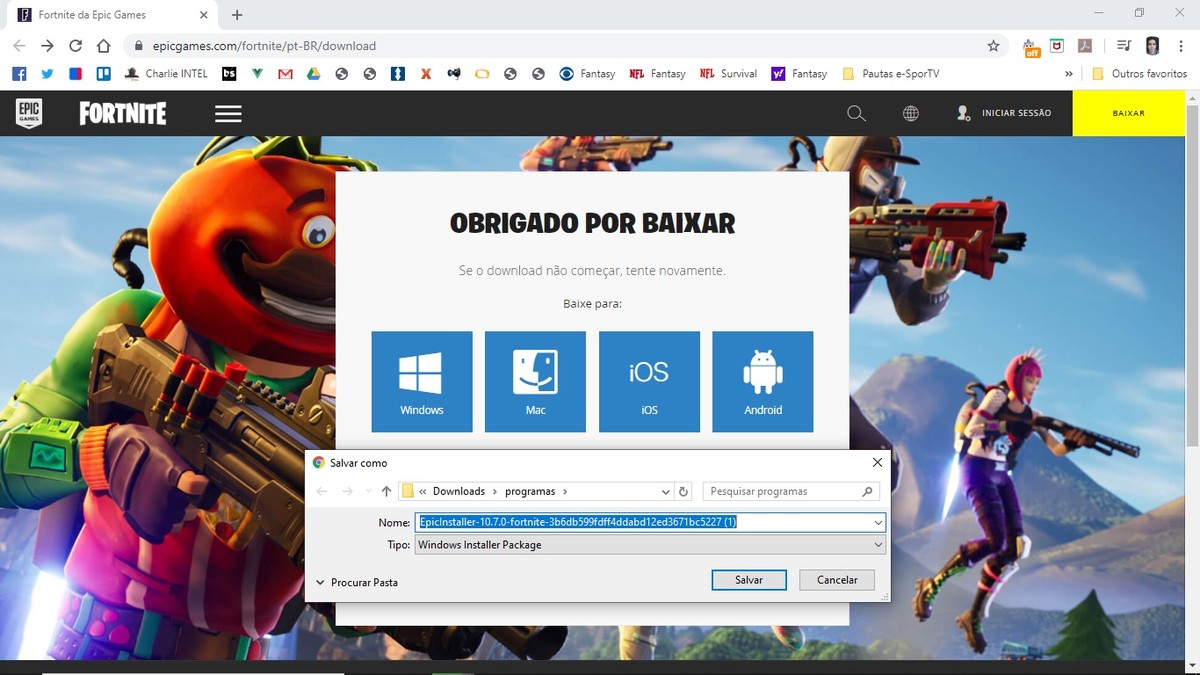Expand the chevron after 'programas' in the path
This screenshot has width=1200, height=675.
(565, 491)
